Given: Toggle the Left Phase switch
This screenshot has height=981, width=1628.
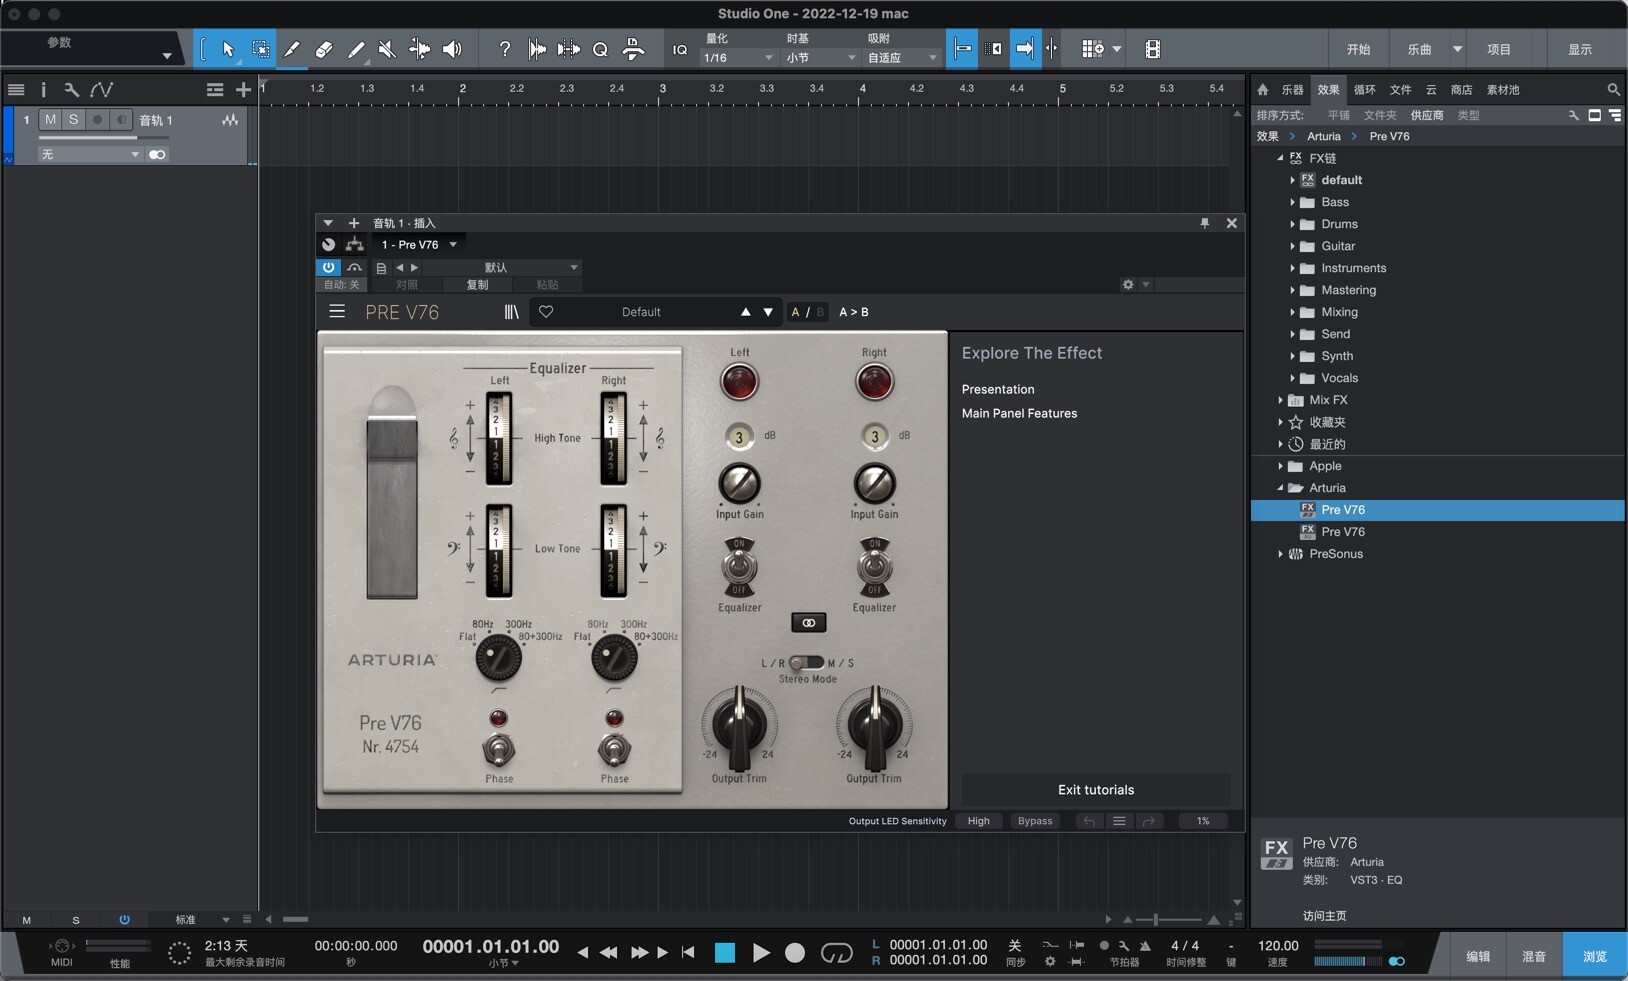Looking at the screenshot, I should [x=499, y=749].
